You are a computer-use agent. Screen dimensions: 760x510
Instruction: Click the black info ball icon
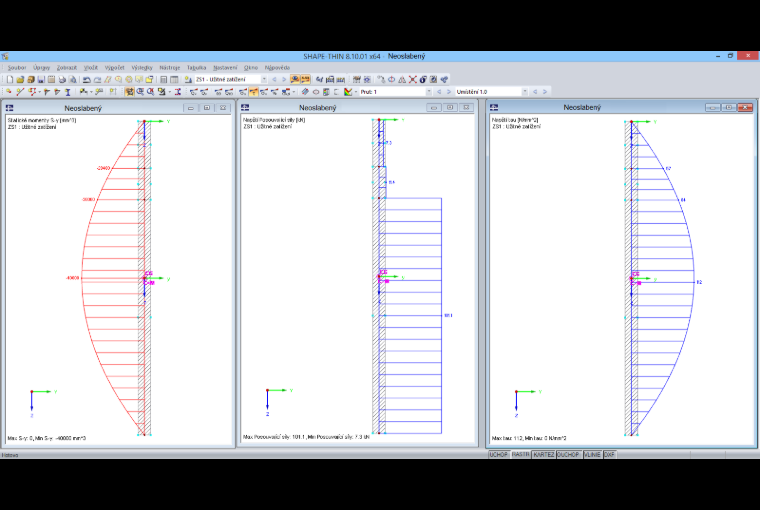click(x=423, y=79)
